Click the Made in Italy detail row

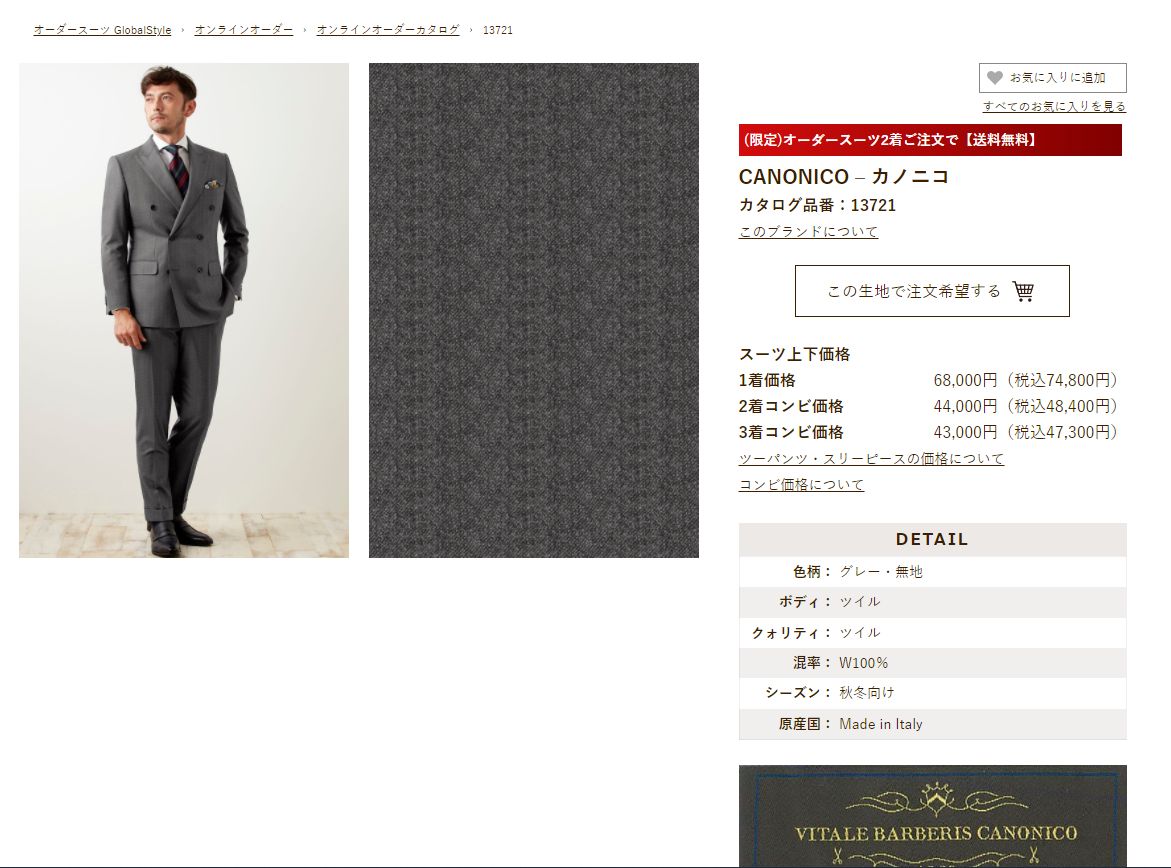click(x=933, y=724)
